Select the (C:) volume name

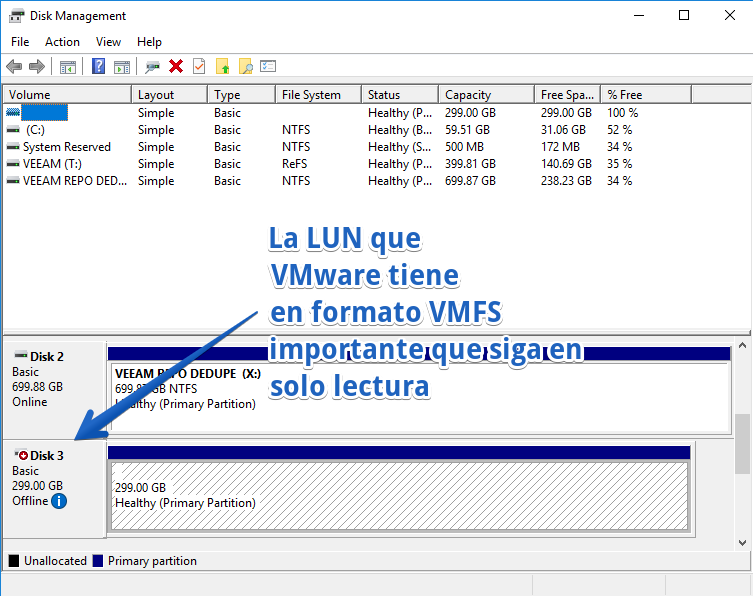click(x=35, y=130)
